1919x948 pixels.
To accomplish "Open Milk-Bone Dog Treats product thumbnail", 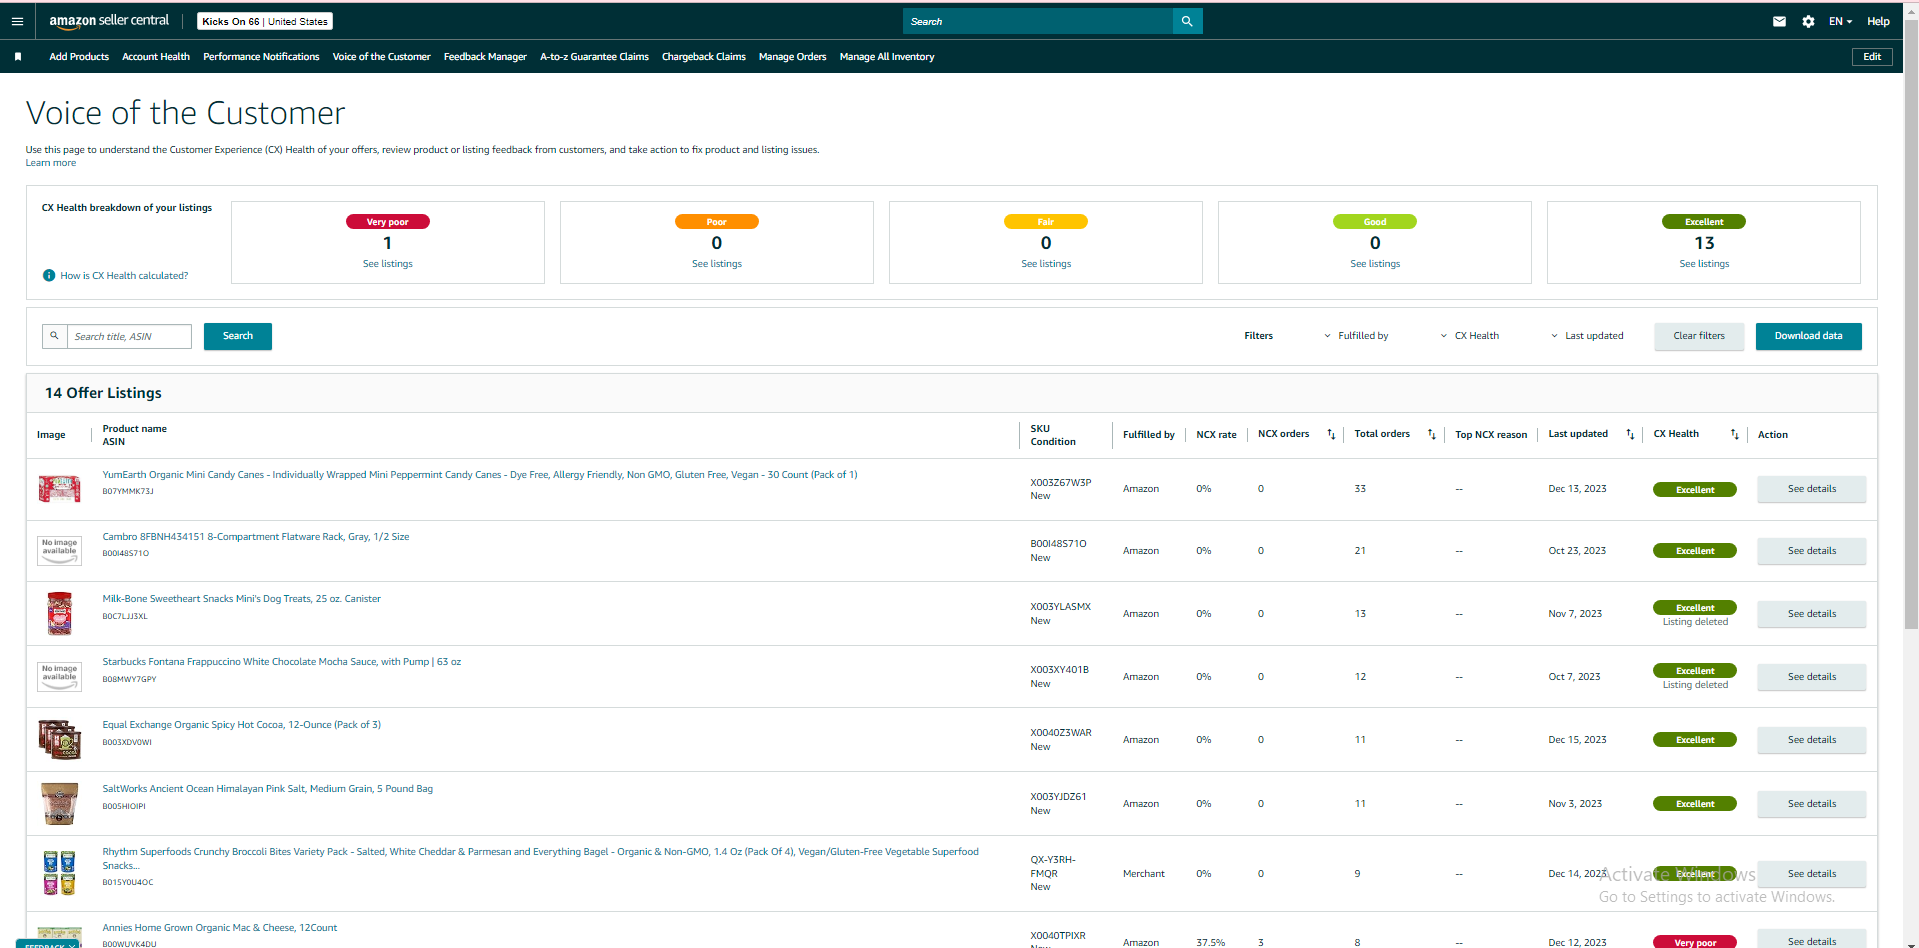I will coord(59,613).
